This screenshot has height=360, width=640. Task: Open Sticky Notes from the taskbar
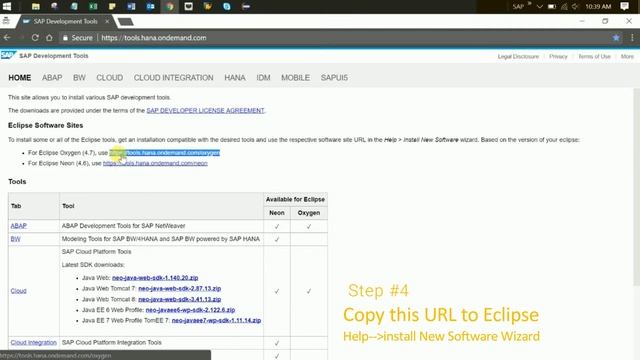tap(112, 6)
